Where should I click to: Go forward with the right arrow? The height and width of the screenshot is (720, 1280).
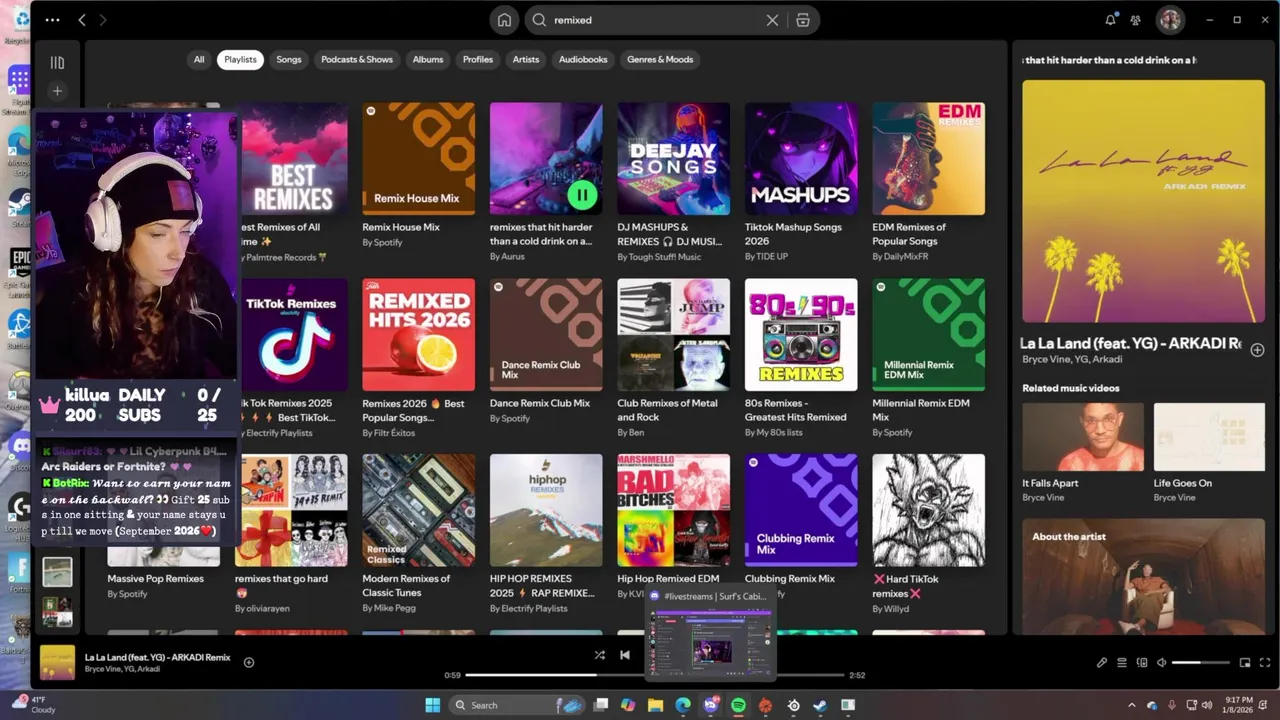pyautogui.click(x=102, y=20)
